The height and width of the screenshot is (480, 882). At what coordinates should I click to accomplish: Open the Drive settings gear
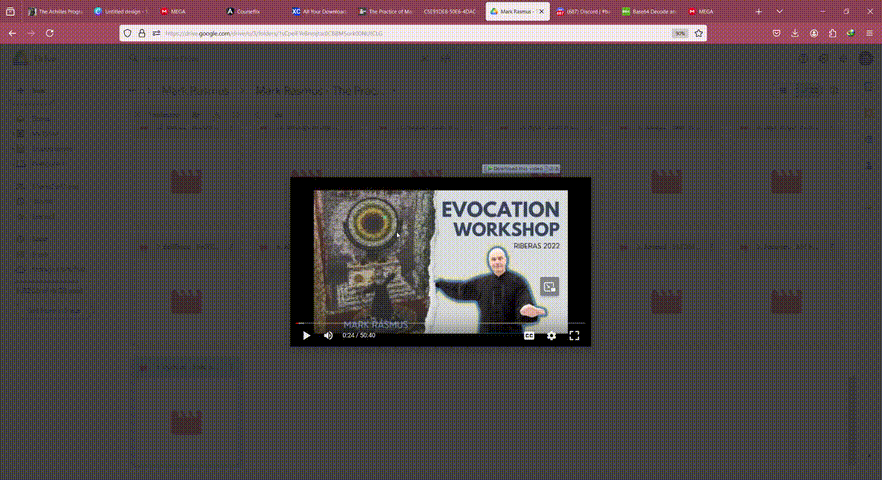coord(824,58)
